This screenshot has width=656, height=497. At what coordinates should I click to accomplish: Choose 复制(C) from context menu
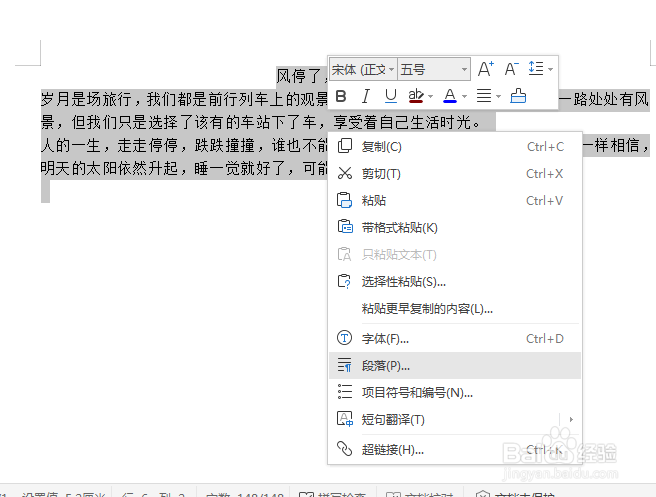click(455, 147)
